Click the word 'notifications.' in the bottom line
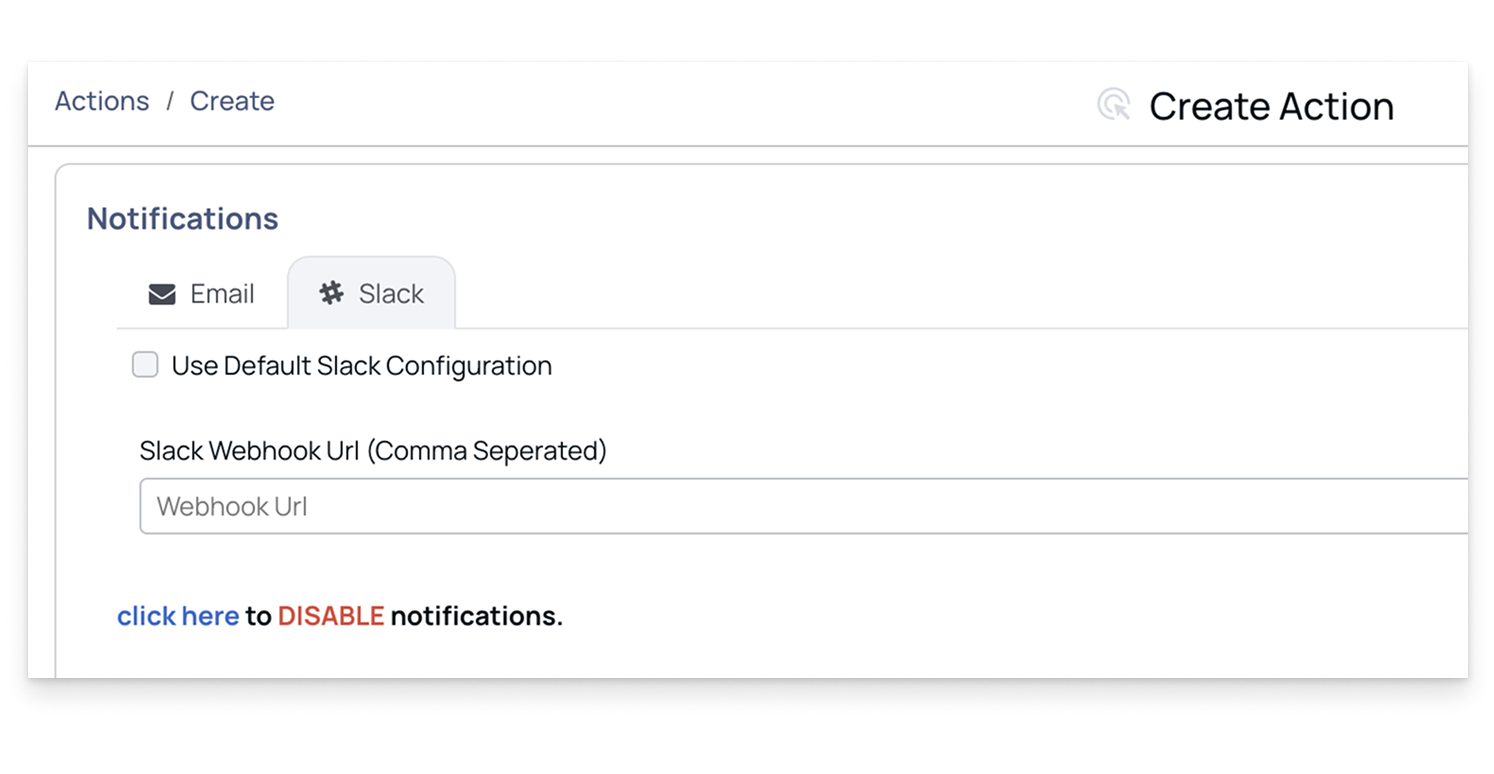The width and height of the screenshot is (1494, 774). point(477,616)
